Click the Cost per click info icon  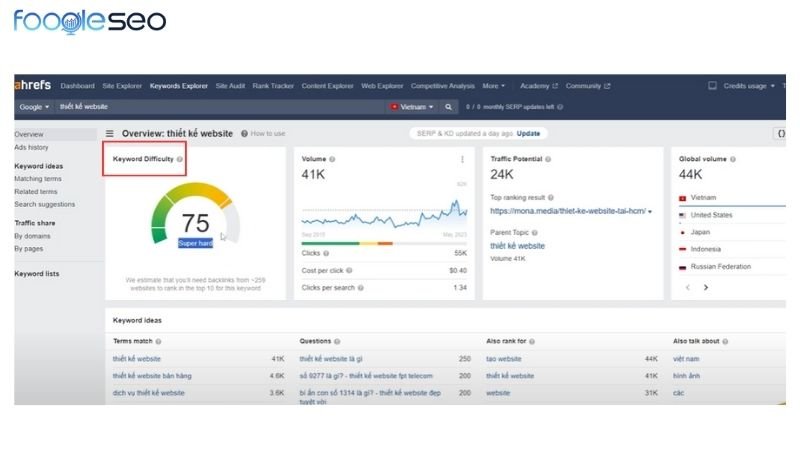tap(349, 271)
